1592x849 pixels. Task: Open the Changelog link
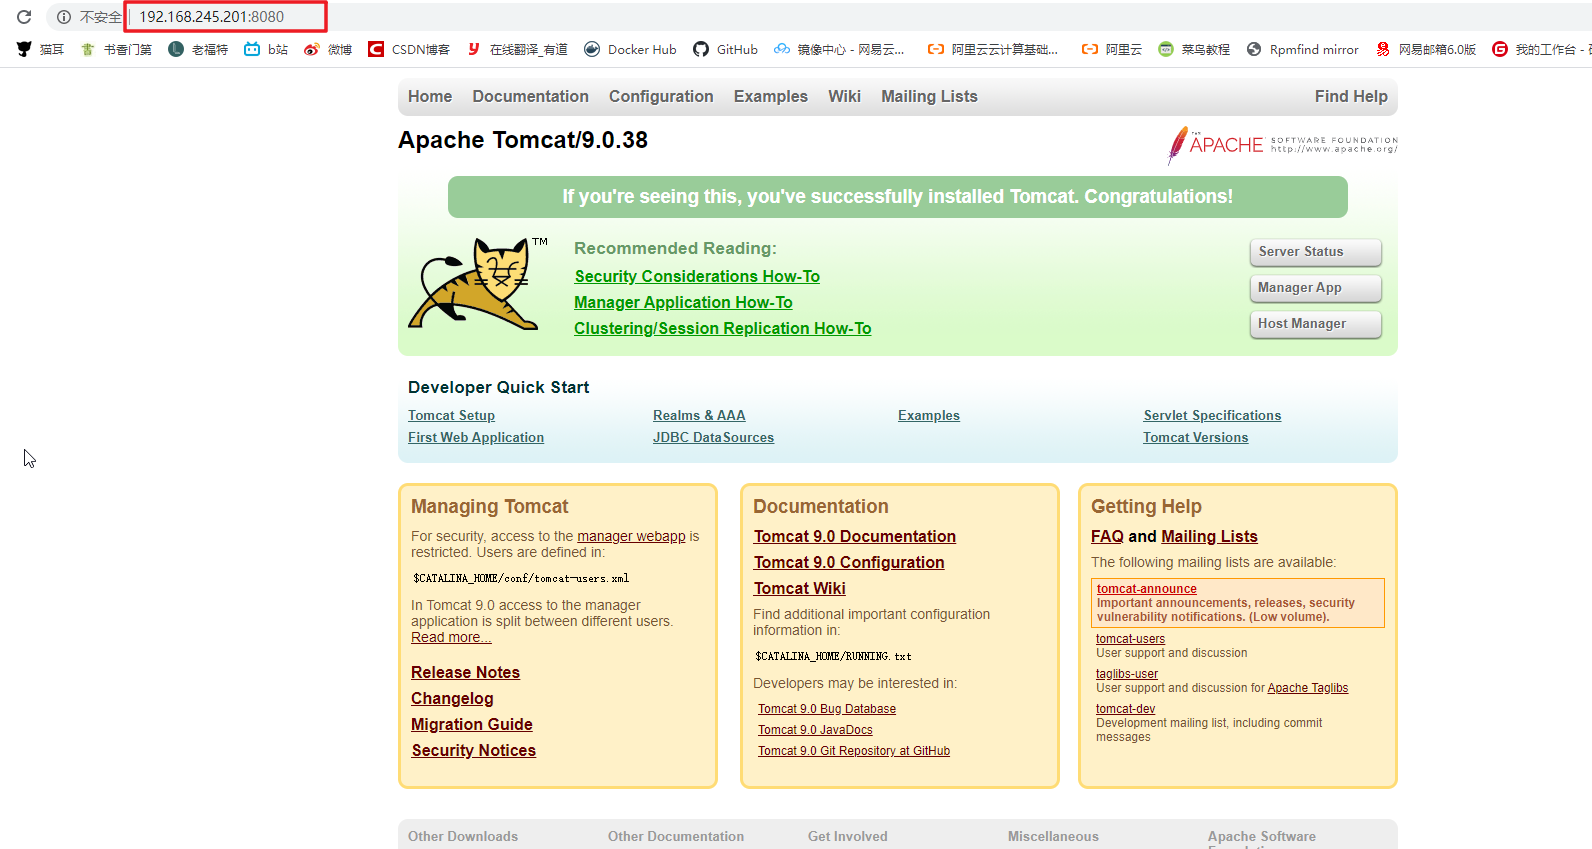point(452,698)
